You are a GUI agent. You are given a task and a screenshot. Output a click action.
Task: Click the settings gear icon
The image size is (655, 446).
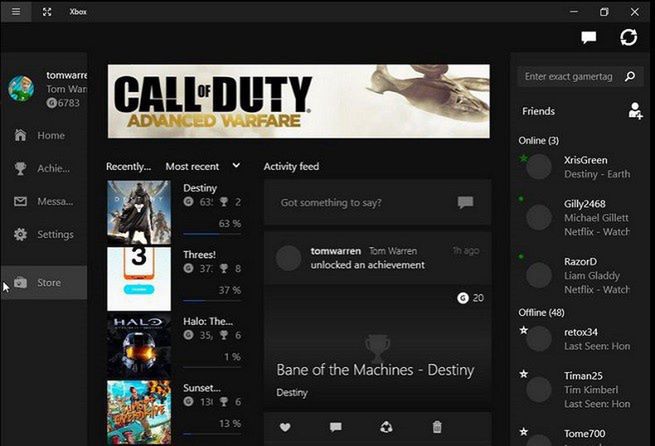coord(20,234)
